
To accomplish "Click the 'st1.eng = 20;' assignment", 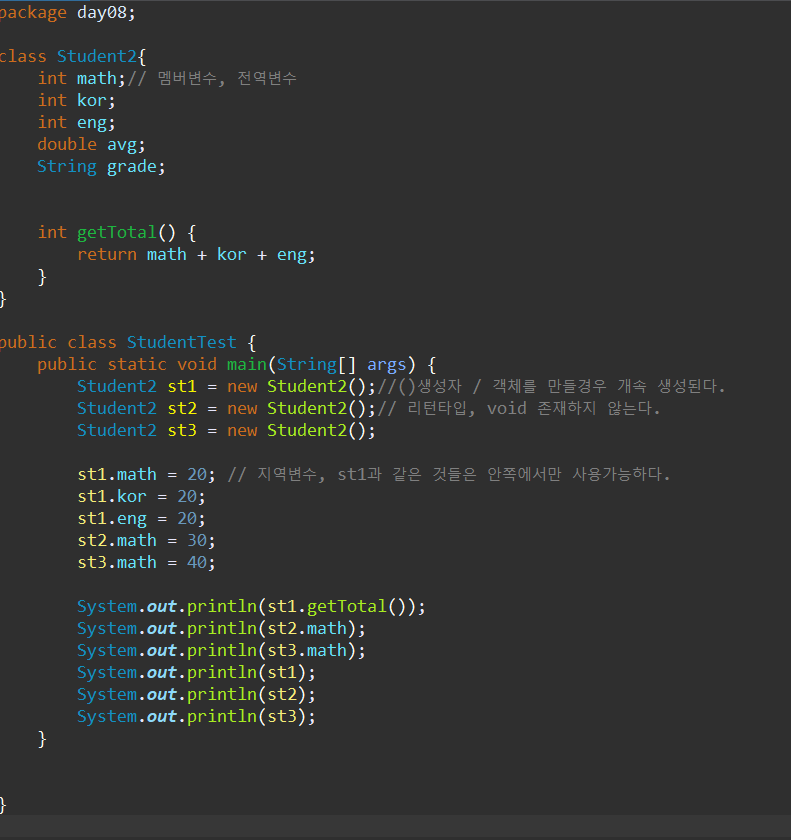I will click(141, 518).
